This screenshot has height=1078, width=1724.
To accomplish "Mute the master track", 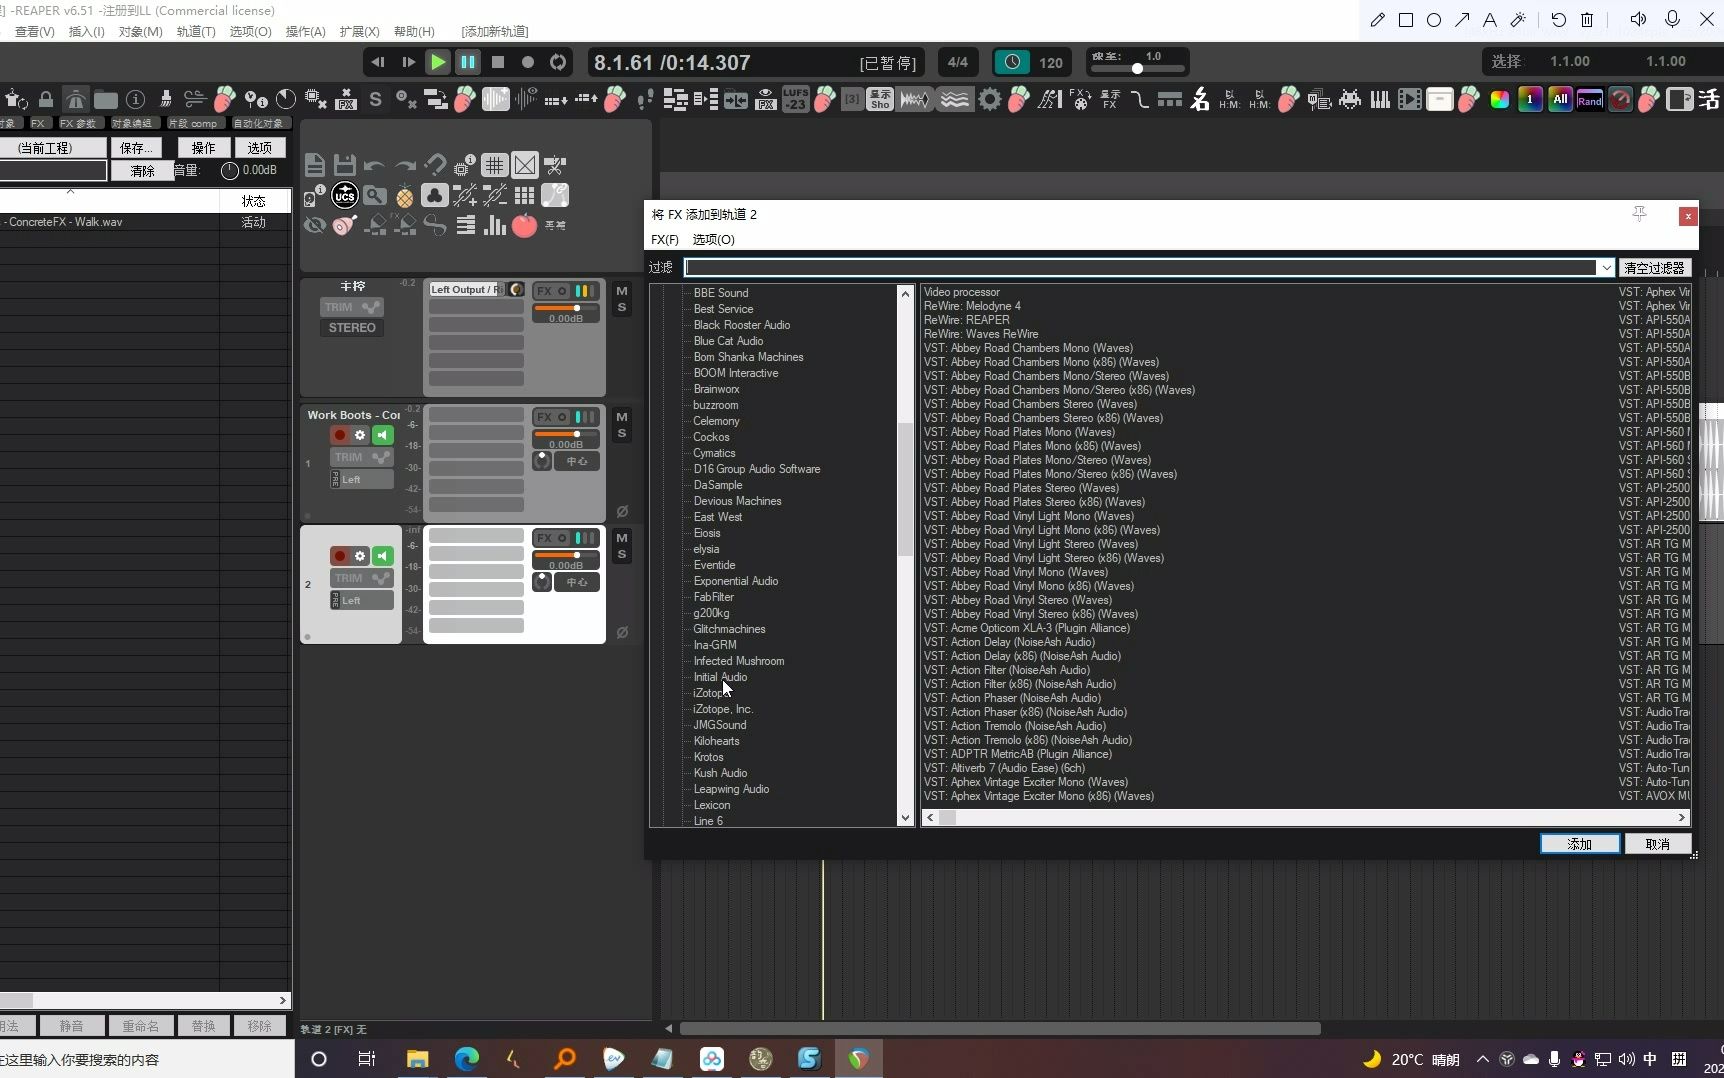I will [622, 291].
